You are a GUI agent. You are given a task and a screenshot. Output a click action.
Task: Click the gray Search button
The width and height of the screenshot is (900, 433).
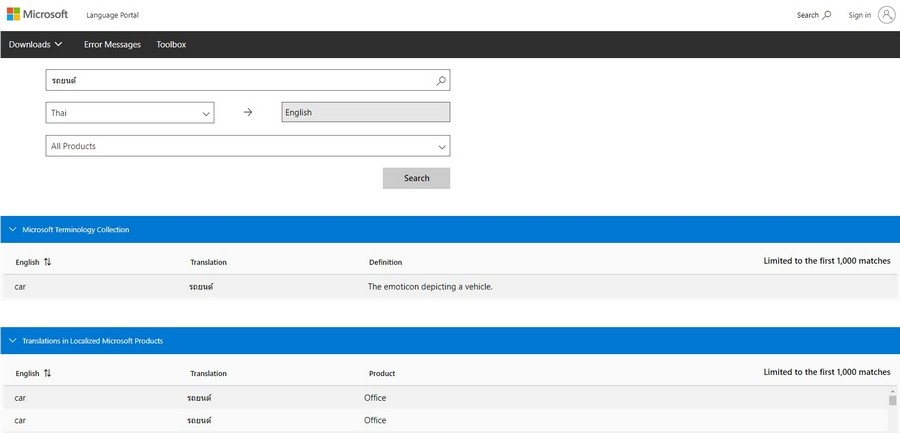(x=417, y=178)
